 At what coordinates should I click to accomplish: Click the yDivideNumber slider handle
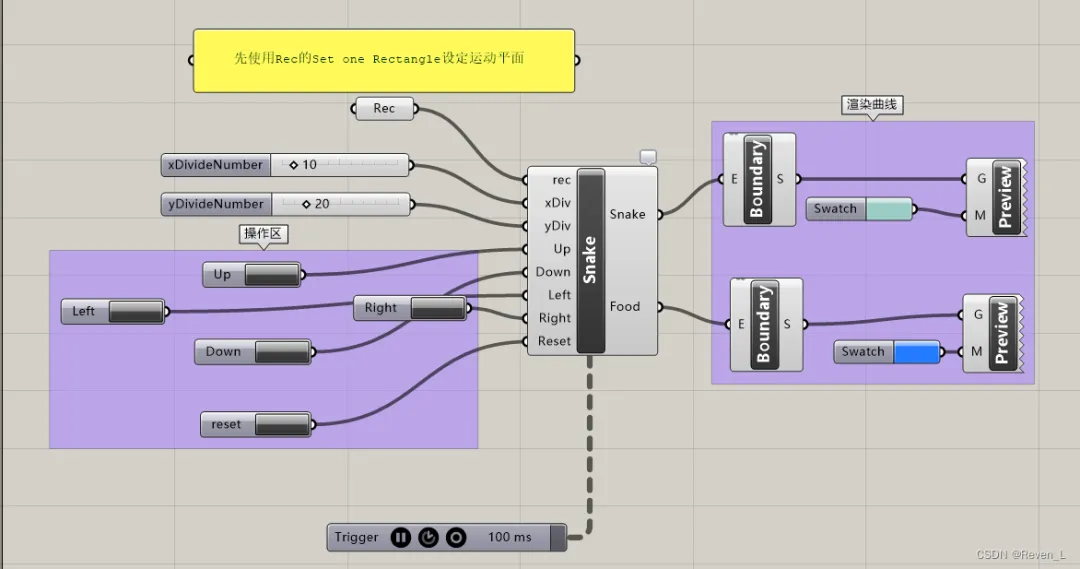tap(307, 205)
